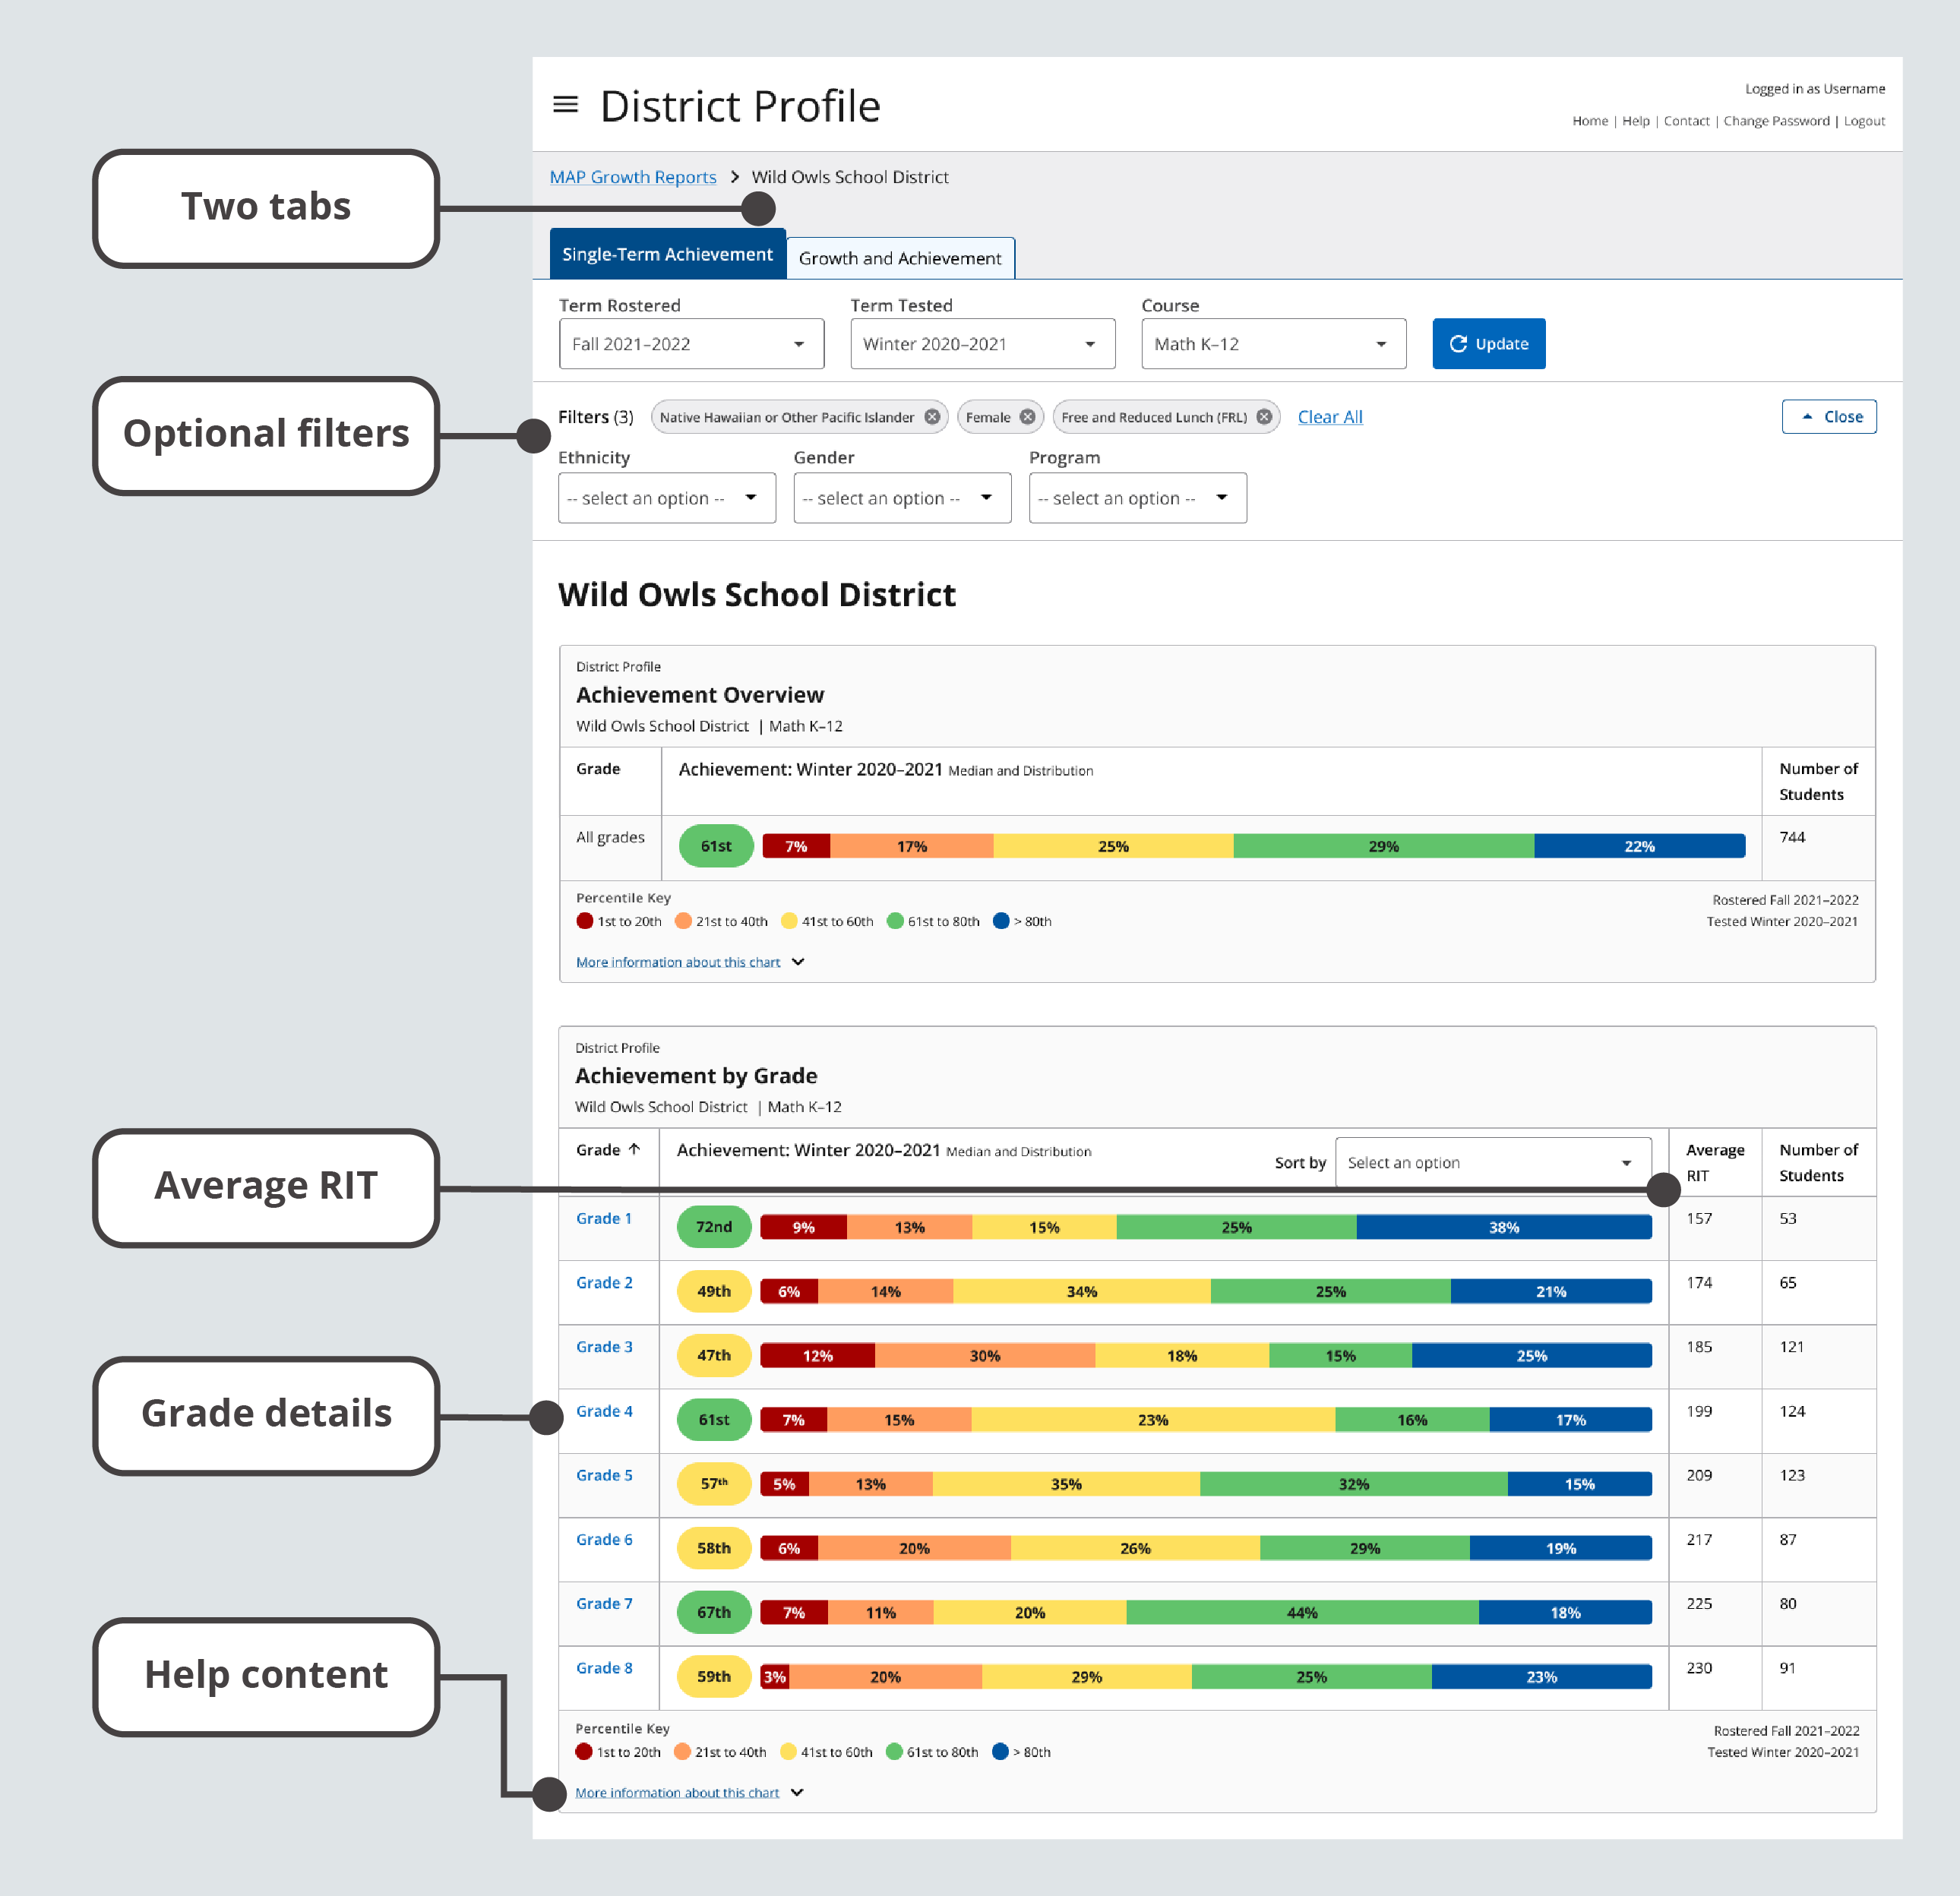The height and width of the screenshot is (1896, 1960).
Task: Remove the Free and Reduced Lunch filter
Action: (1264, 417)
